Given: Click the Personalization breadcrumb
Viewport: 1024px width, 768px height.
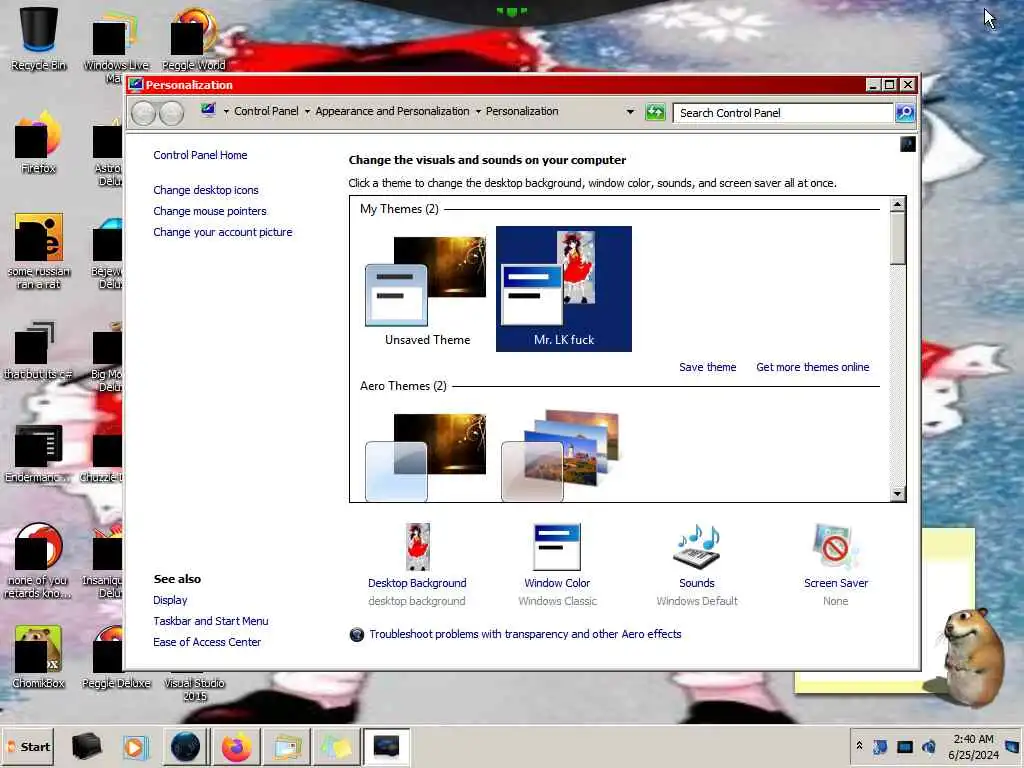Looking at the screenshot, I should pos(522,111).
